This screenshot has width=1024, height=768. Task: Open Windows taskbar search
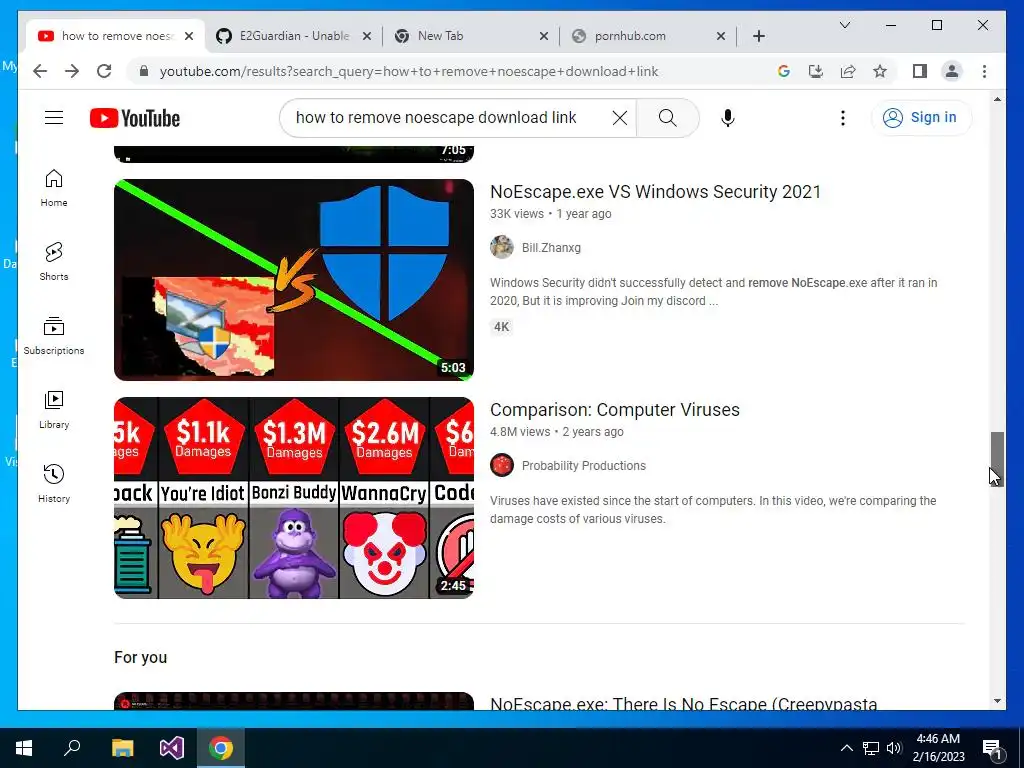(x=72, y=748)
